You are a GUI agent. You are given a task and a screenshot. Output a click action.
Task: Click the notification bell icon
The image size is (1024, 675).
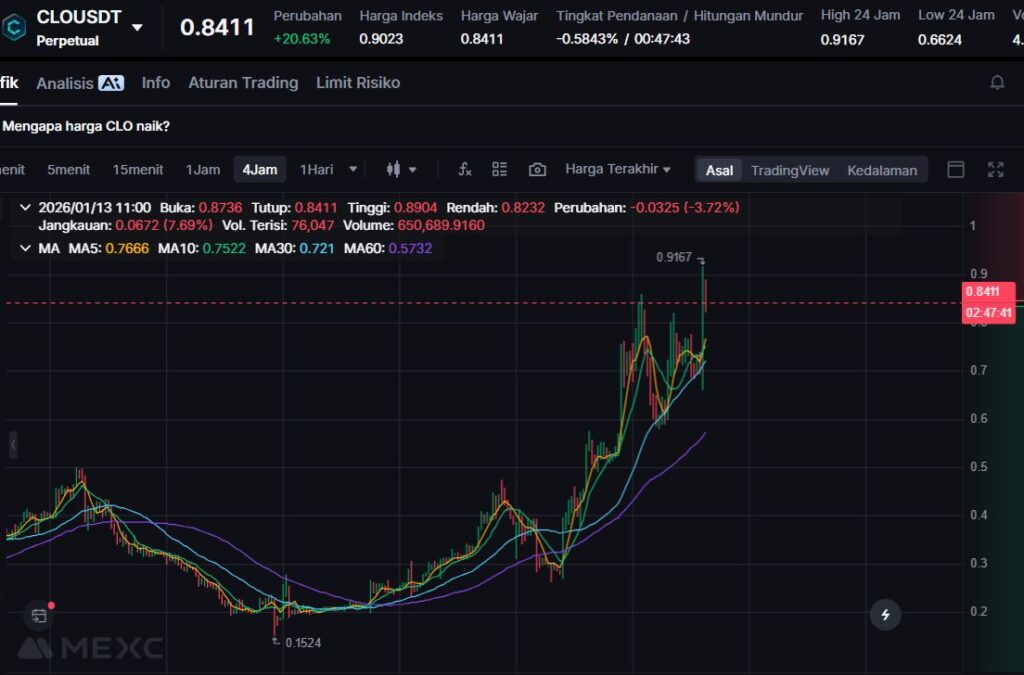tap(997, 83)
